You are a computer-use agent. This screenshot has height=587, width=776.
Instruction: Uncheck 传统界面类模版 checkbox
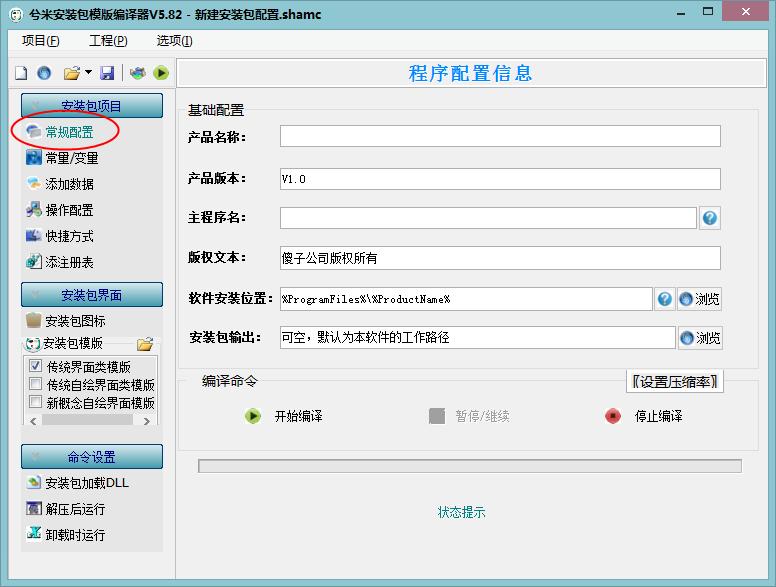coord(35,366)
